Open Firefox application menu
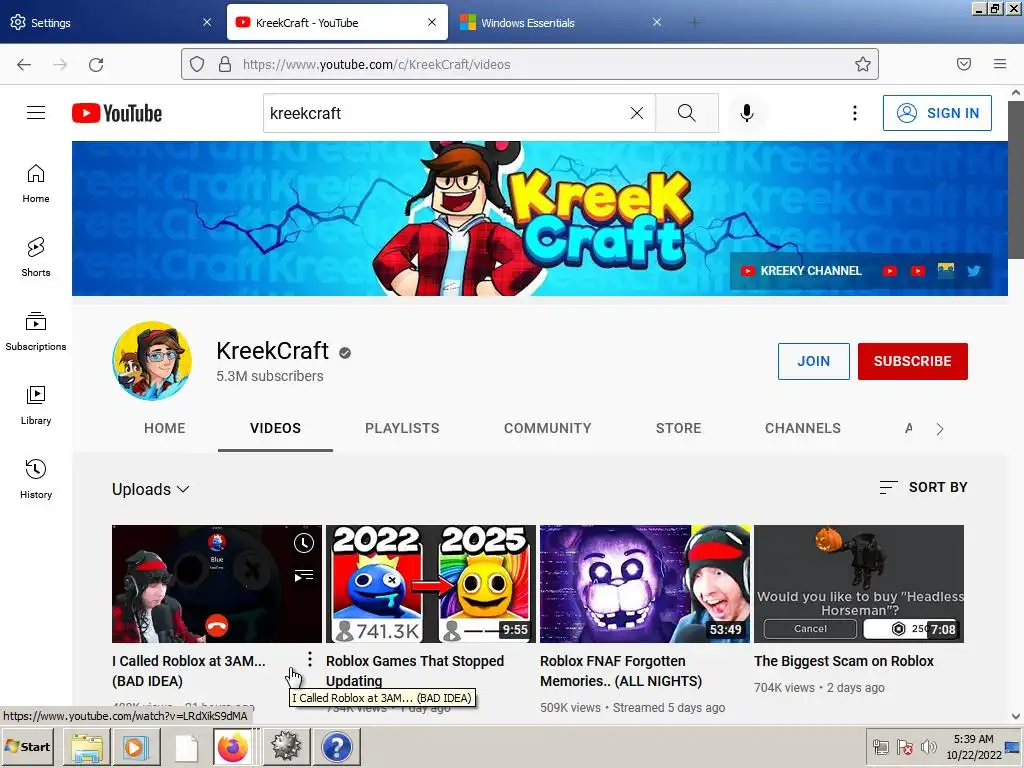The image size is (1024, 768). (1000, 64)
